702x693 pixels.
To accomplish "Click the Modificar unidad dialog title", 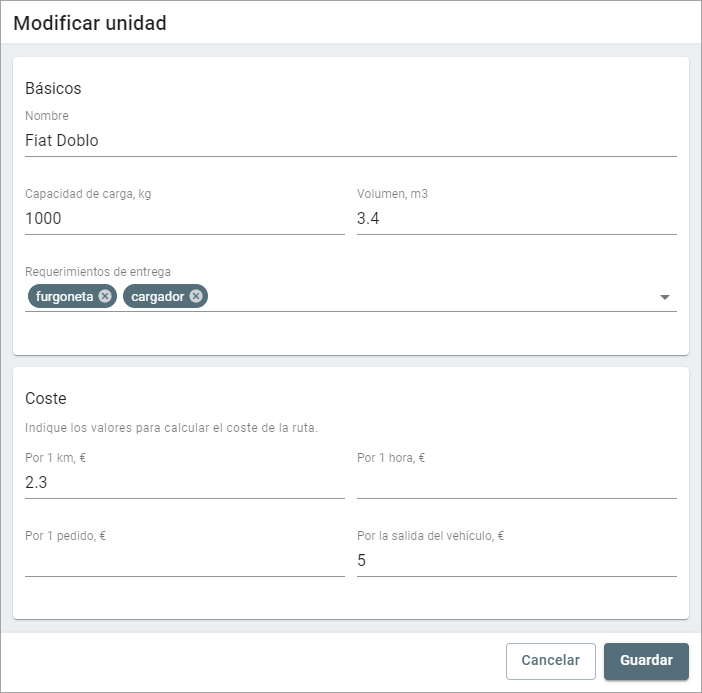I will 90,23.
